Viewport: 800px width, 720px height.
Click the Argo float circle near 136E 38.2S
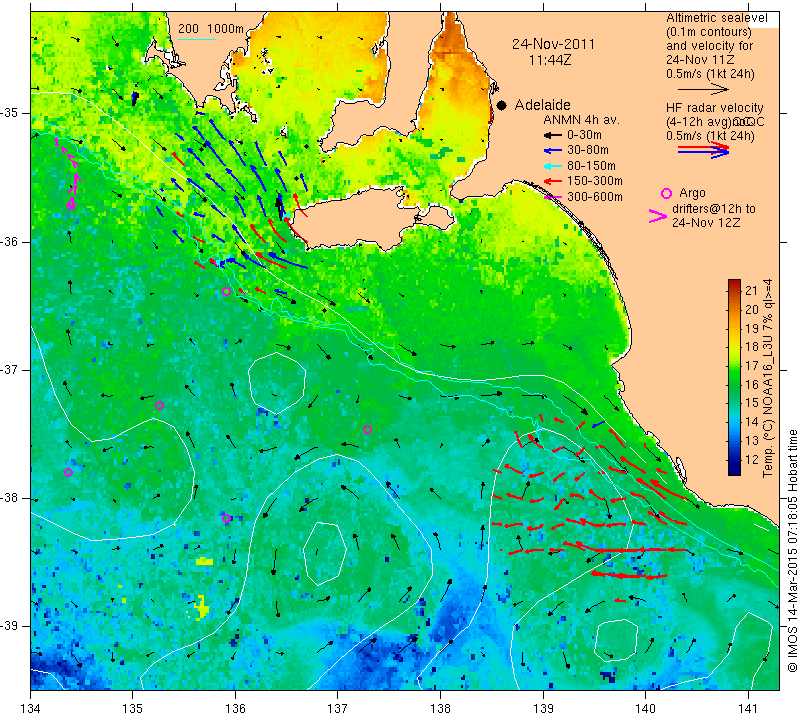[227, 518]
